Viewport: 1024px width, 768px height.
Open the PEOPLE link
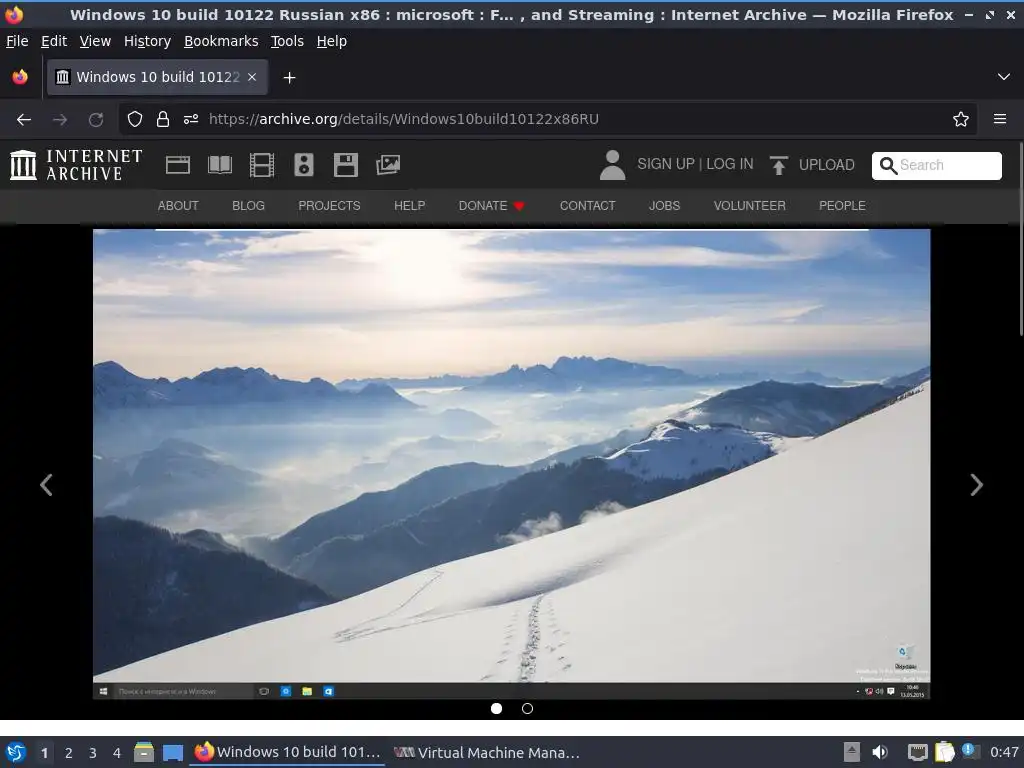[x=842, y=206]
